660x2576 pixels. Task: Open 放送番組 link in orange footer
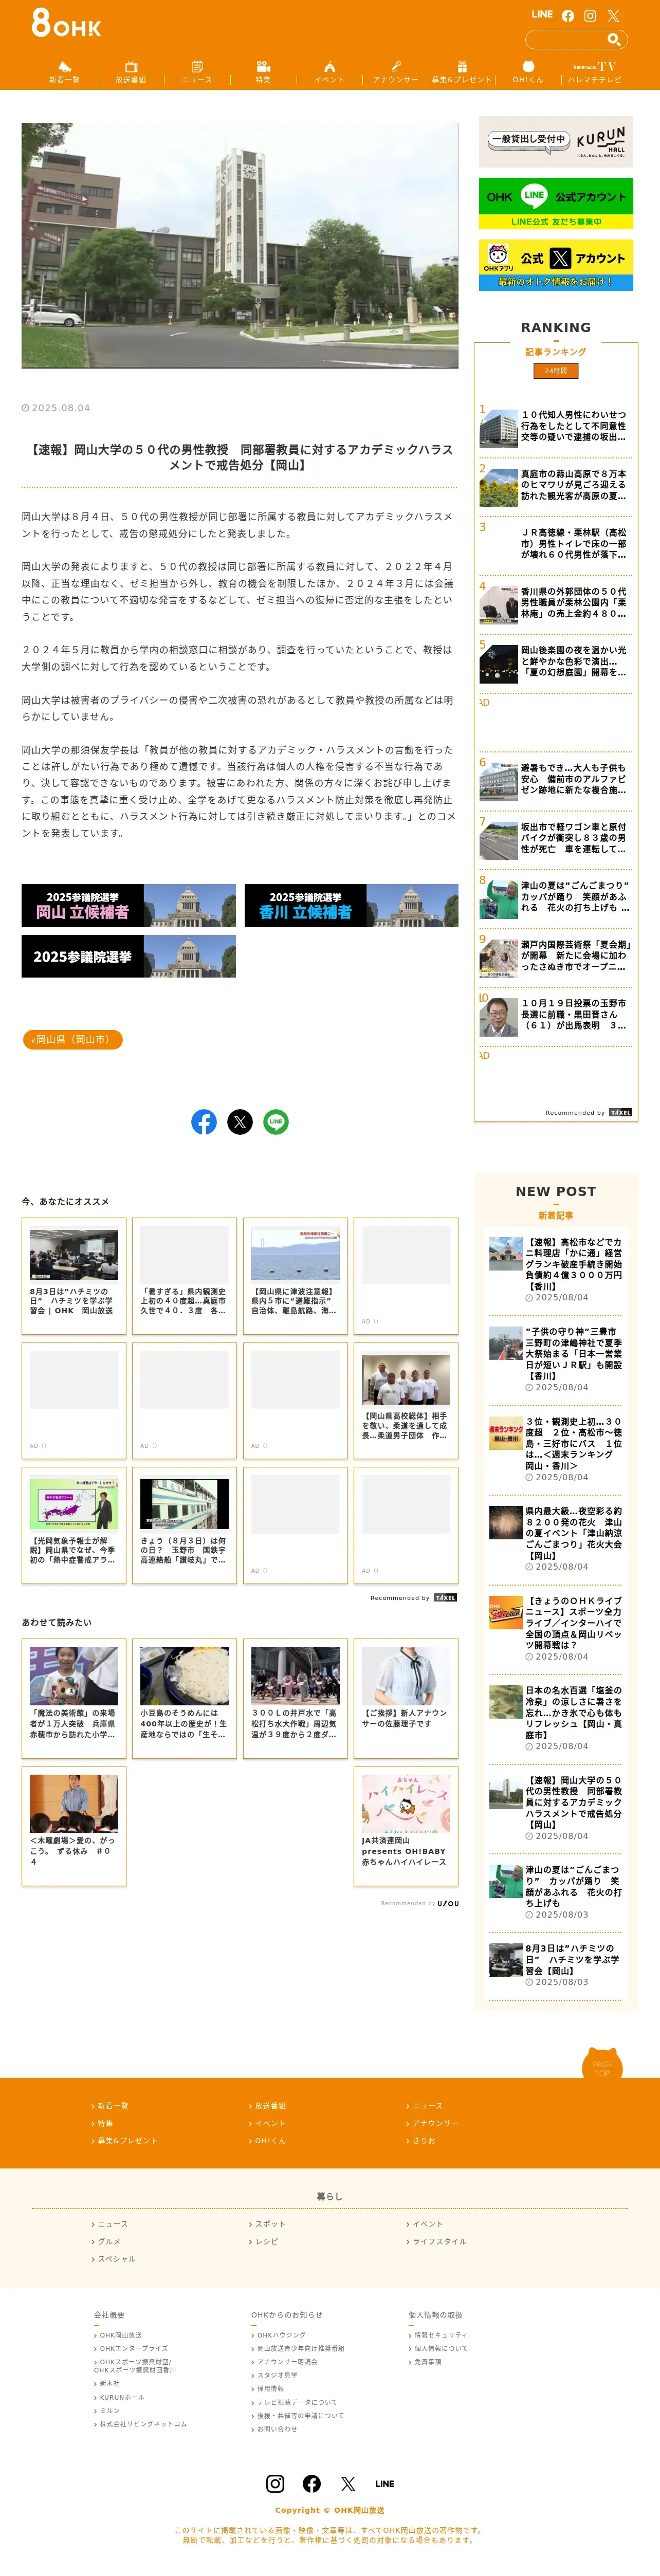(x=268, y=2106)
